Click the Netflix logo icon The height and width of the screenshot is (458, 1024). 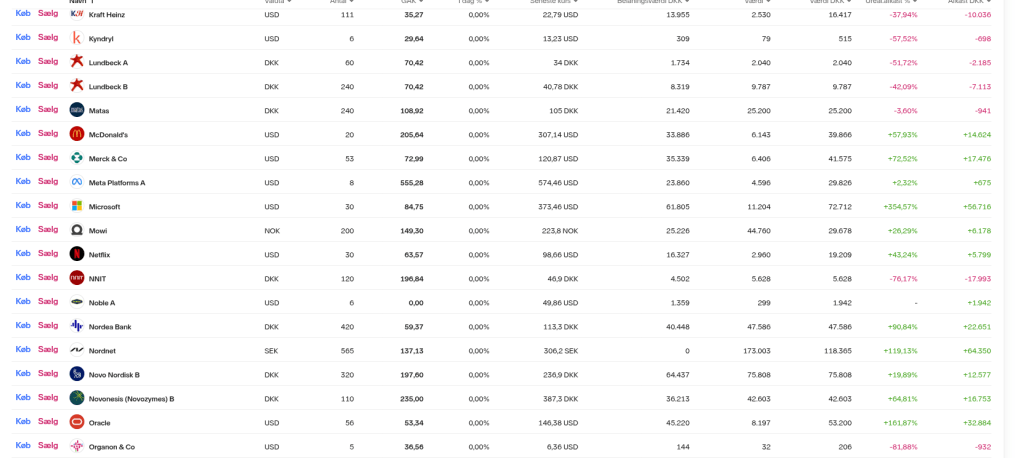(77, 254)
